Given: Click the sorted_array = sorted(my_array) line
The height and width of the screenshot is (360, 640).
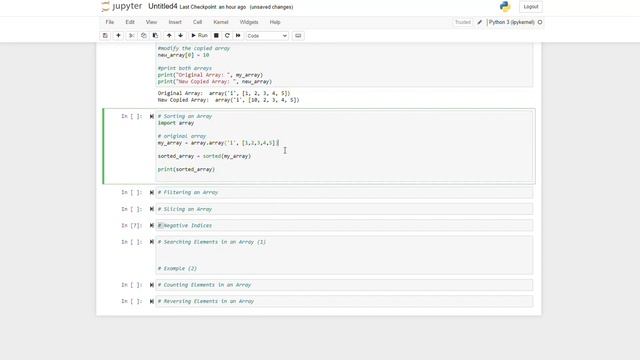Looking at the screenshot, I should click(204, 156).
